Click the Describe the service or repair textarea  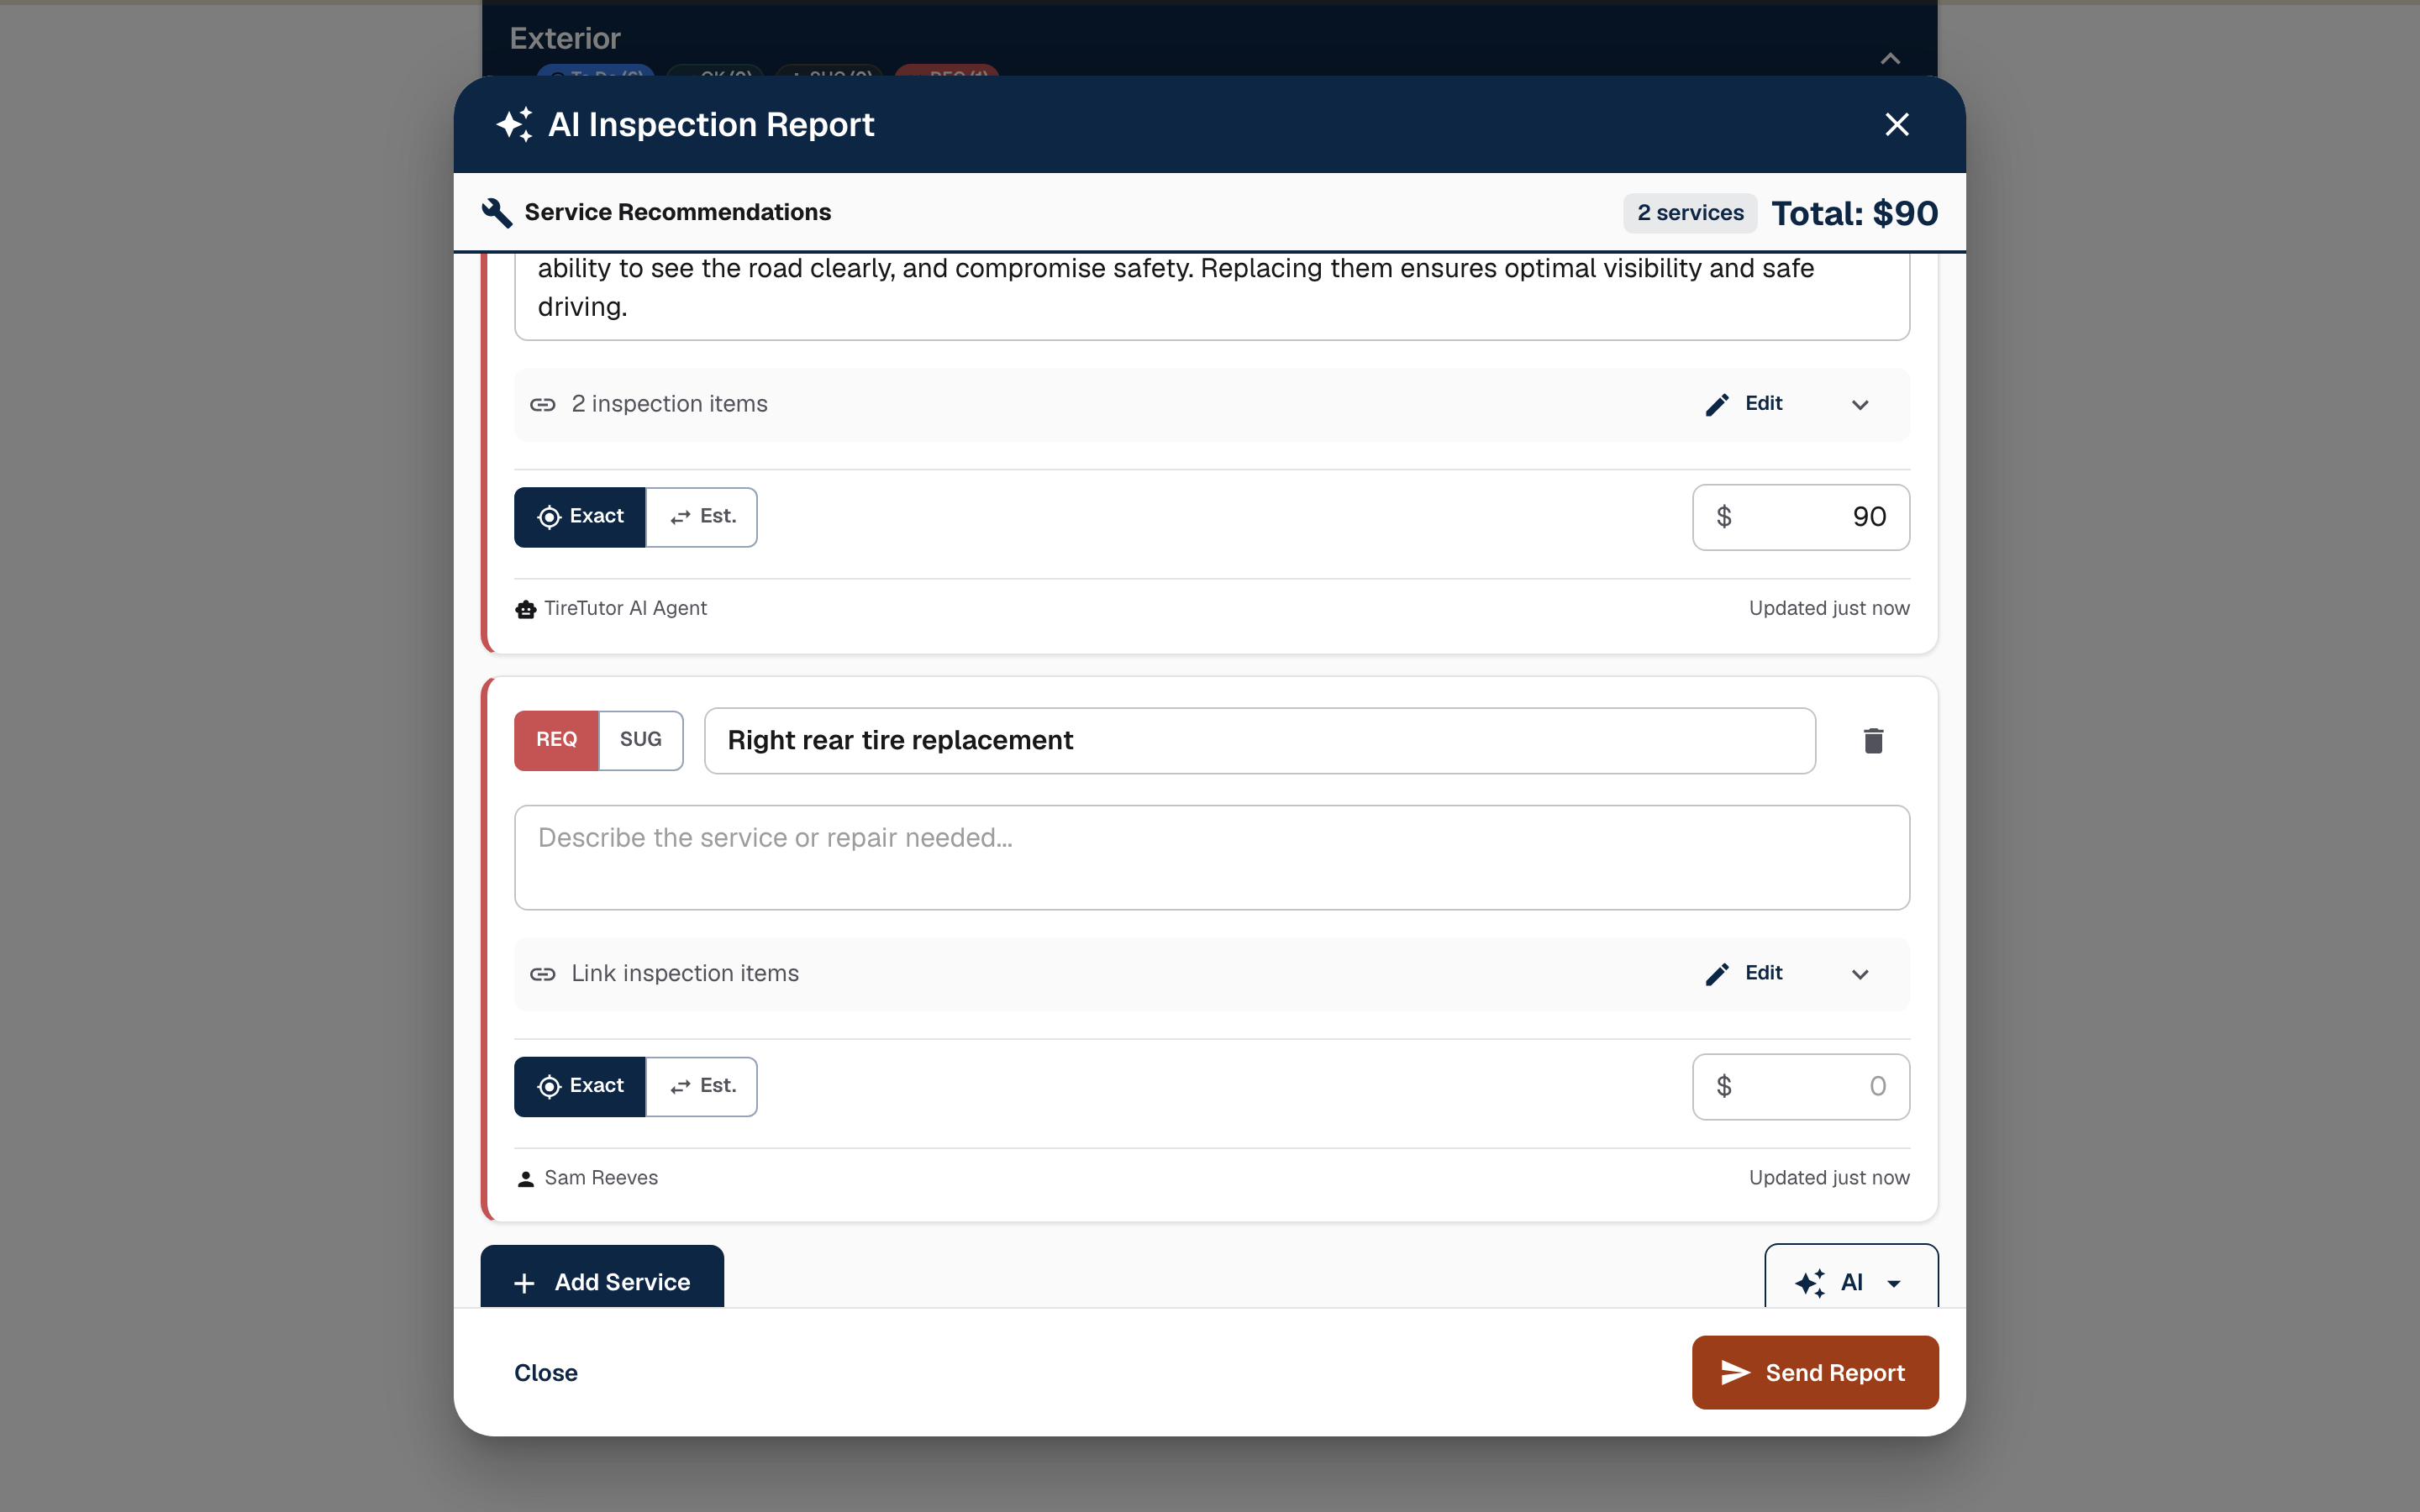pyautogui.click(x=1211, y=857)
